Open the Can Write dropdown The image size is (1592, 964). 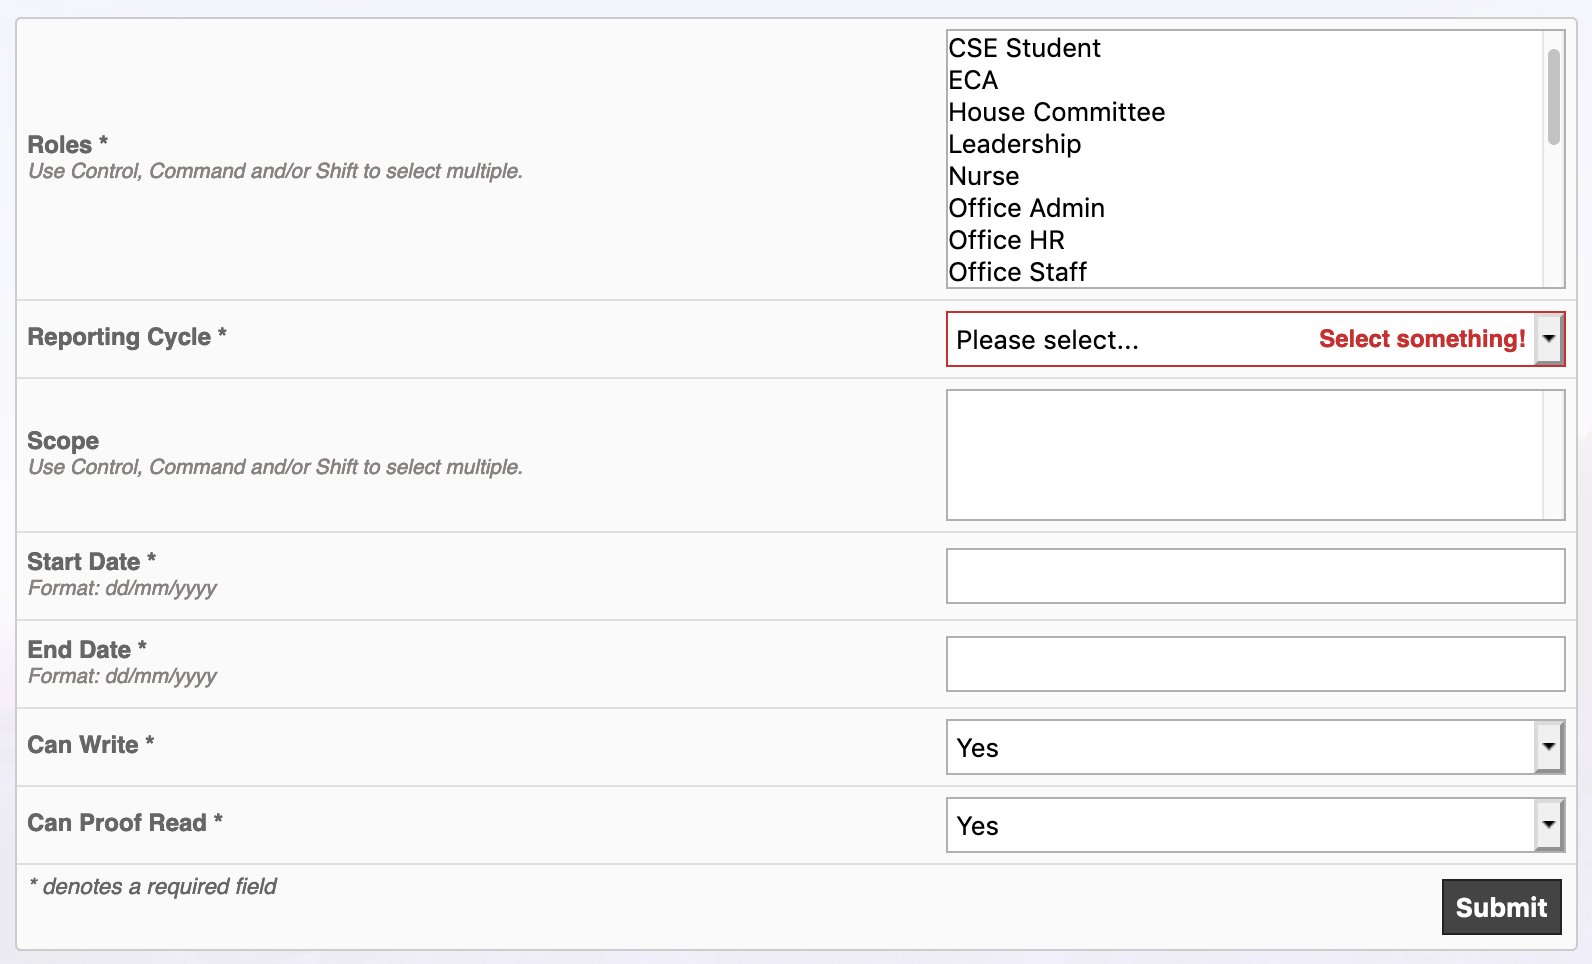click(1255, 747)
